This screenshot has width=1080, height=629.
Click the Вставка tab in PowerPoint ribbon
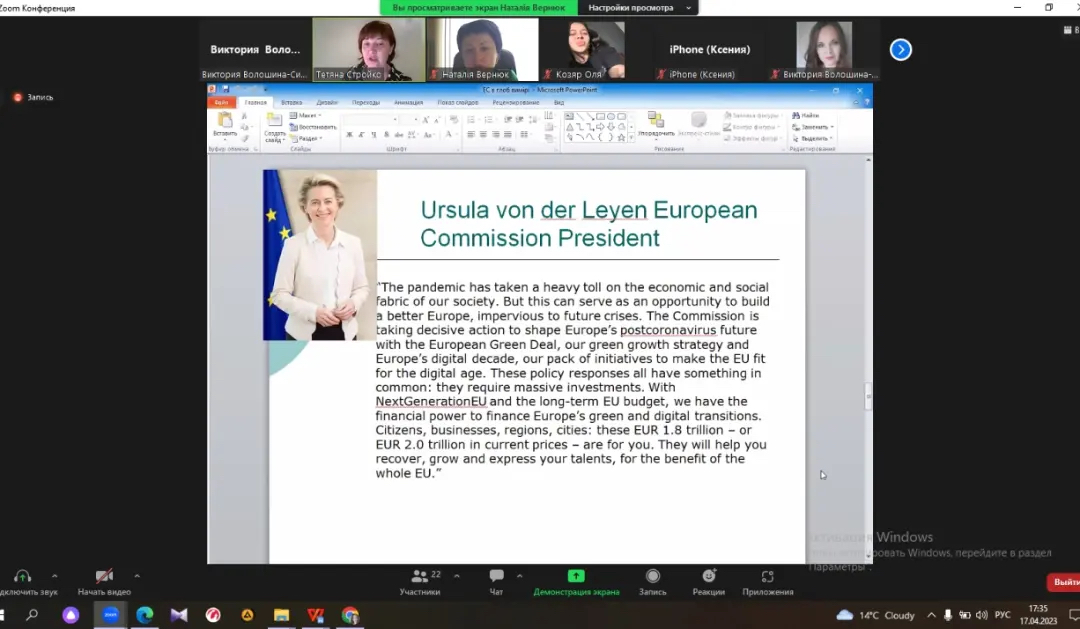(292, 102)
